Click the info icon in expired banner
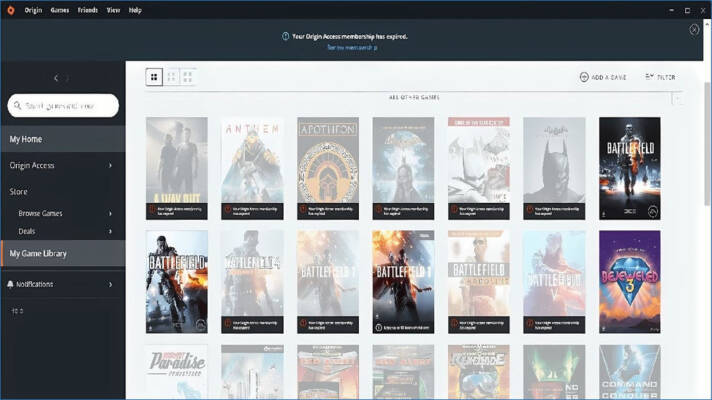The width and height of the screenshot is (712, 400). click(286, 36)
